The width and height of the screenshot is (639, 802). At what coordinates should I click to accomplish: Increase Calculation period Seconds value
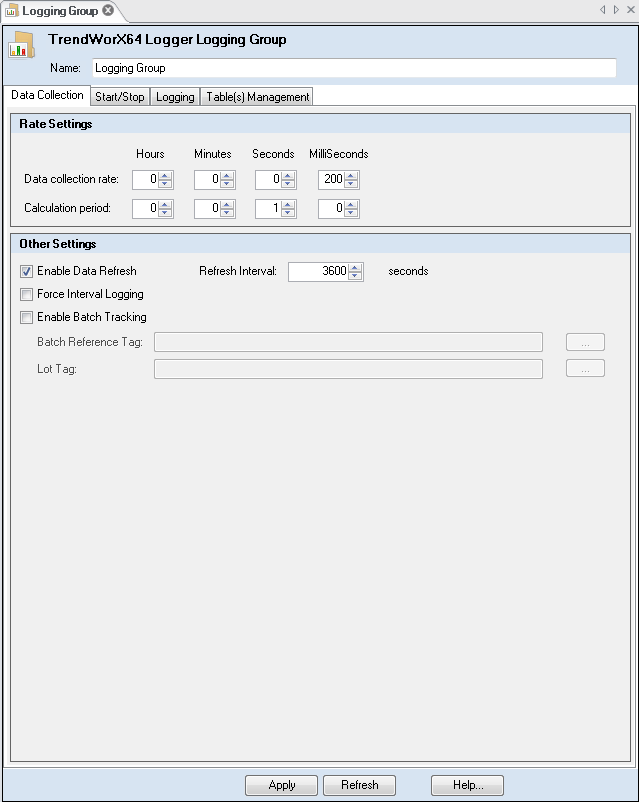289,205
